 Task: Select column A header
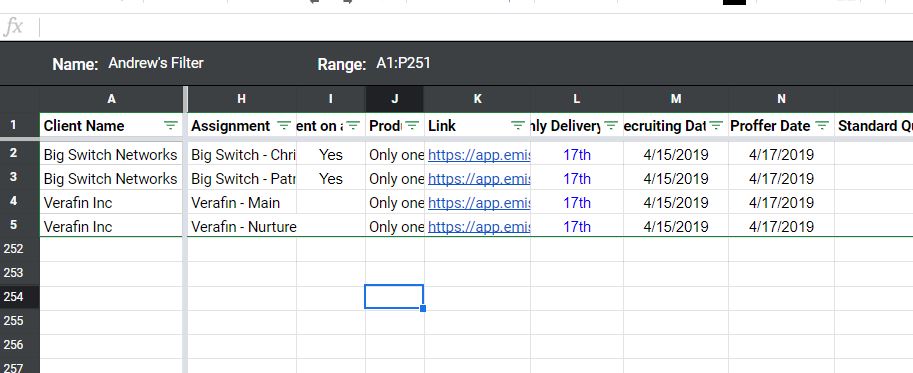(x=111, y=99)
